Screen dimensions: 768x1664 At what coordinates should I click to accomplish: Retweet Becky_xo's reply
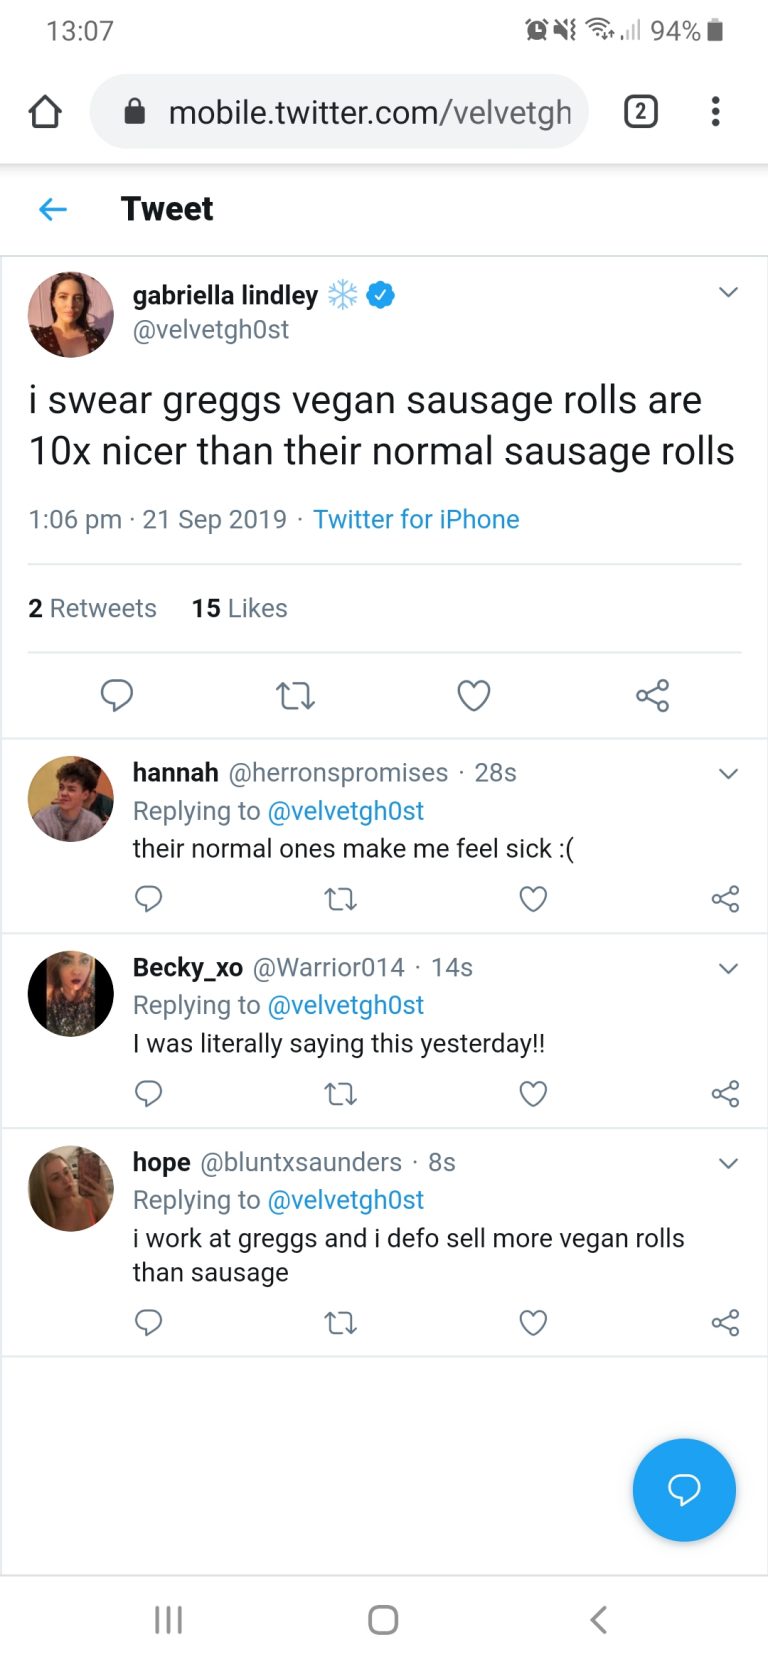click(x=341, y=1094)
